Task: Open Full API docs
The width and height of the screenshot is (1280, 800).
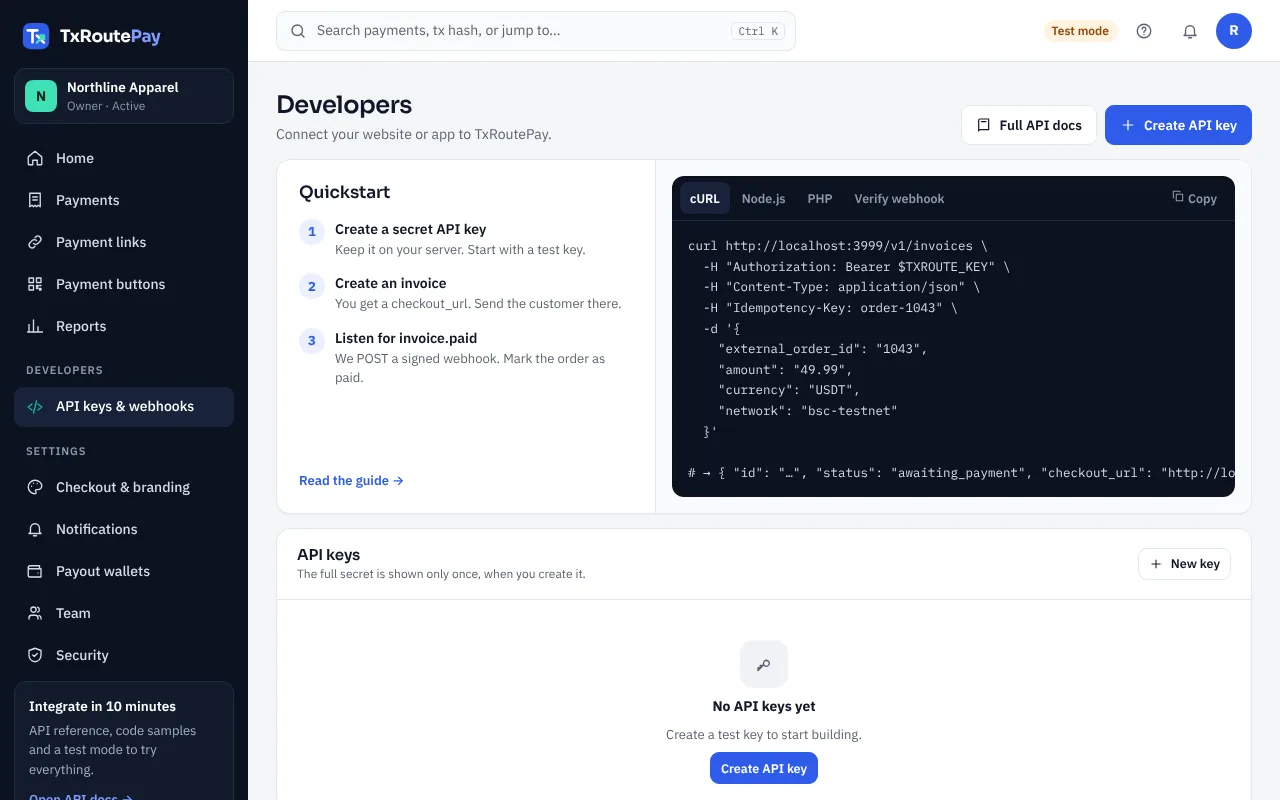Action: (x=1029, y=125)
